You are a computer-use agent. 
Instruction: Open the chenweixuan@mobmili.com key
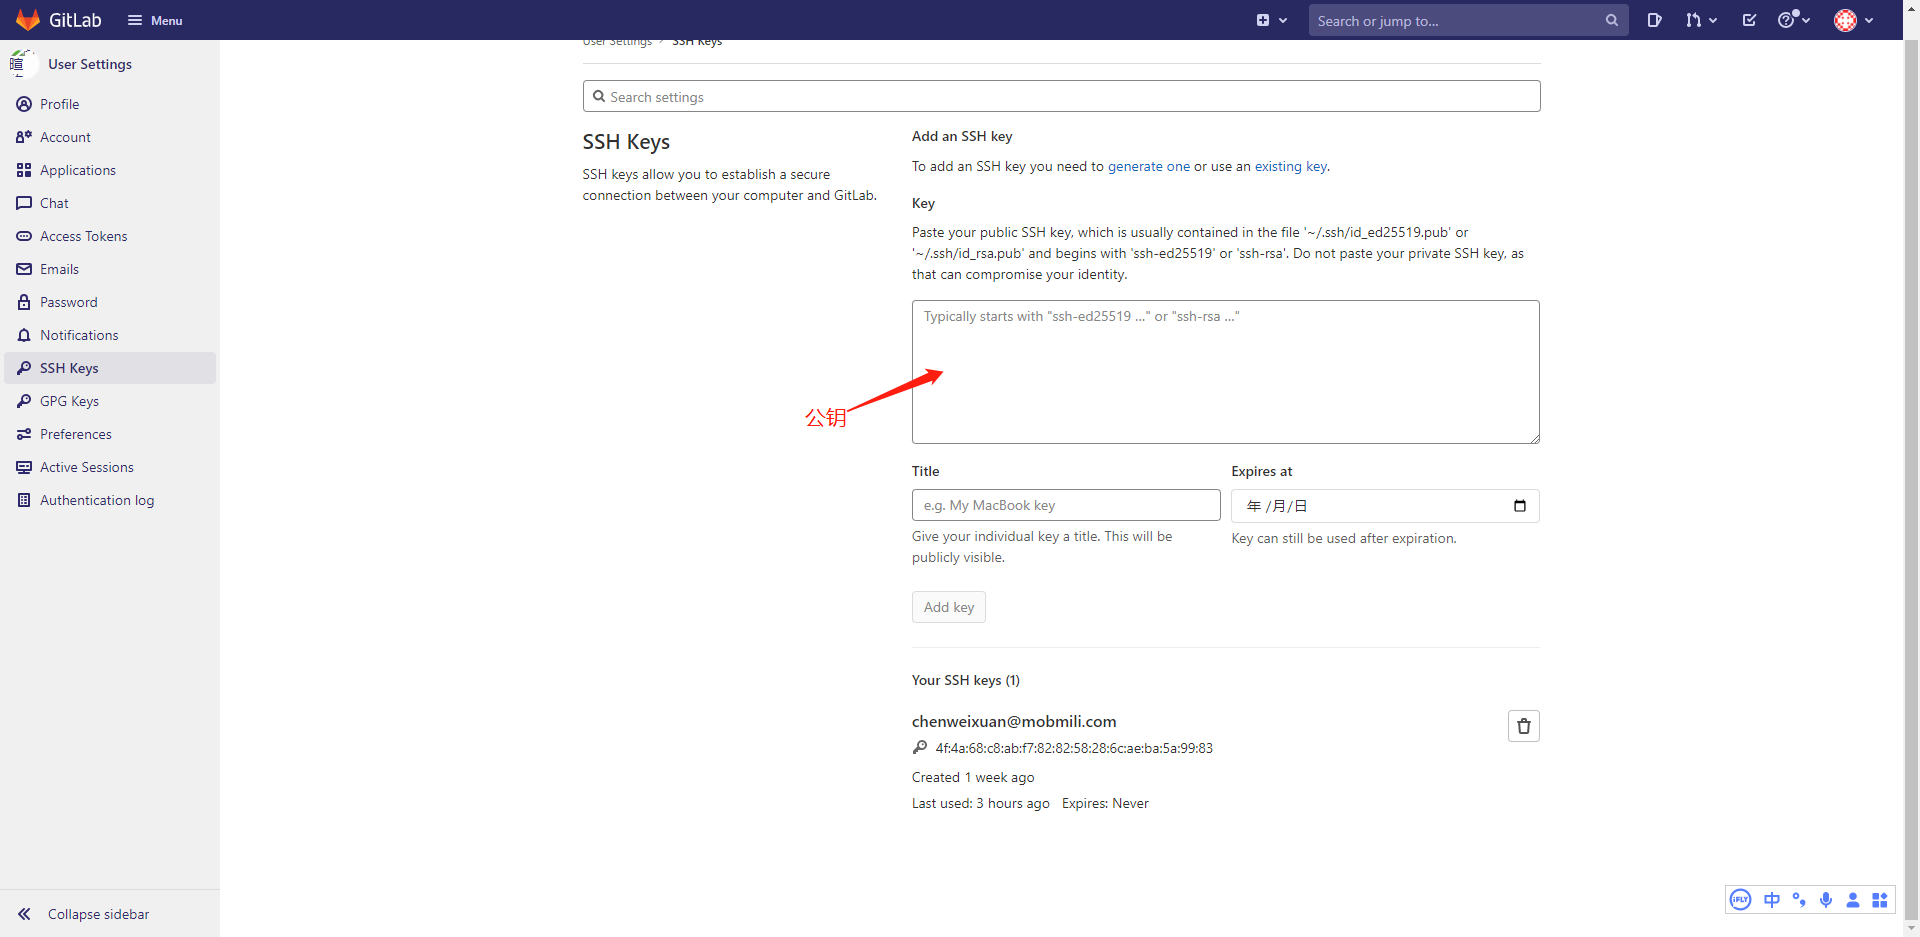tap(1014, 721)
